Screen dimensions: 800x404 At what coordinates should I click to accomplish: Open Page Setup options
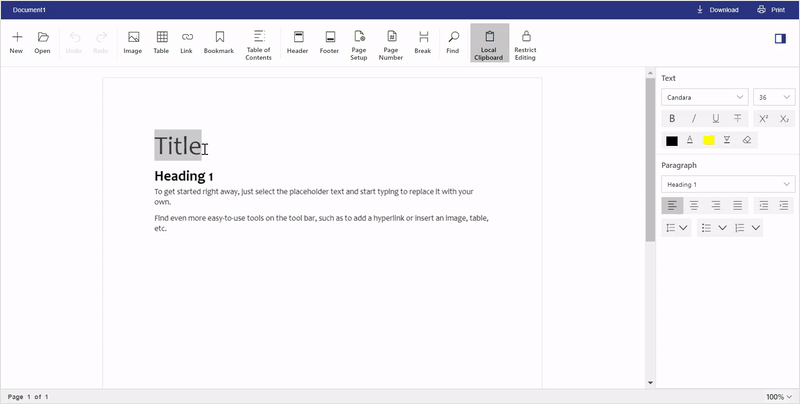point(359,43)
